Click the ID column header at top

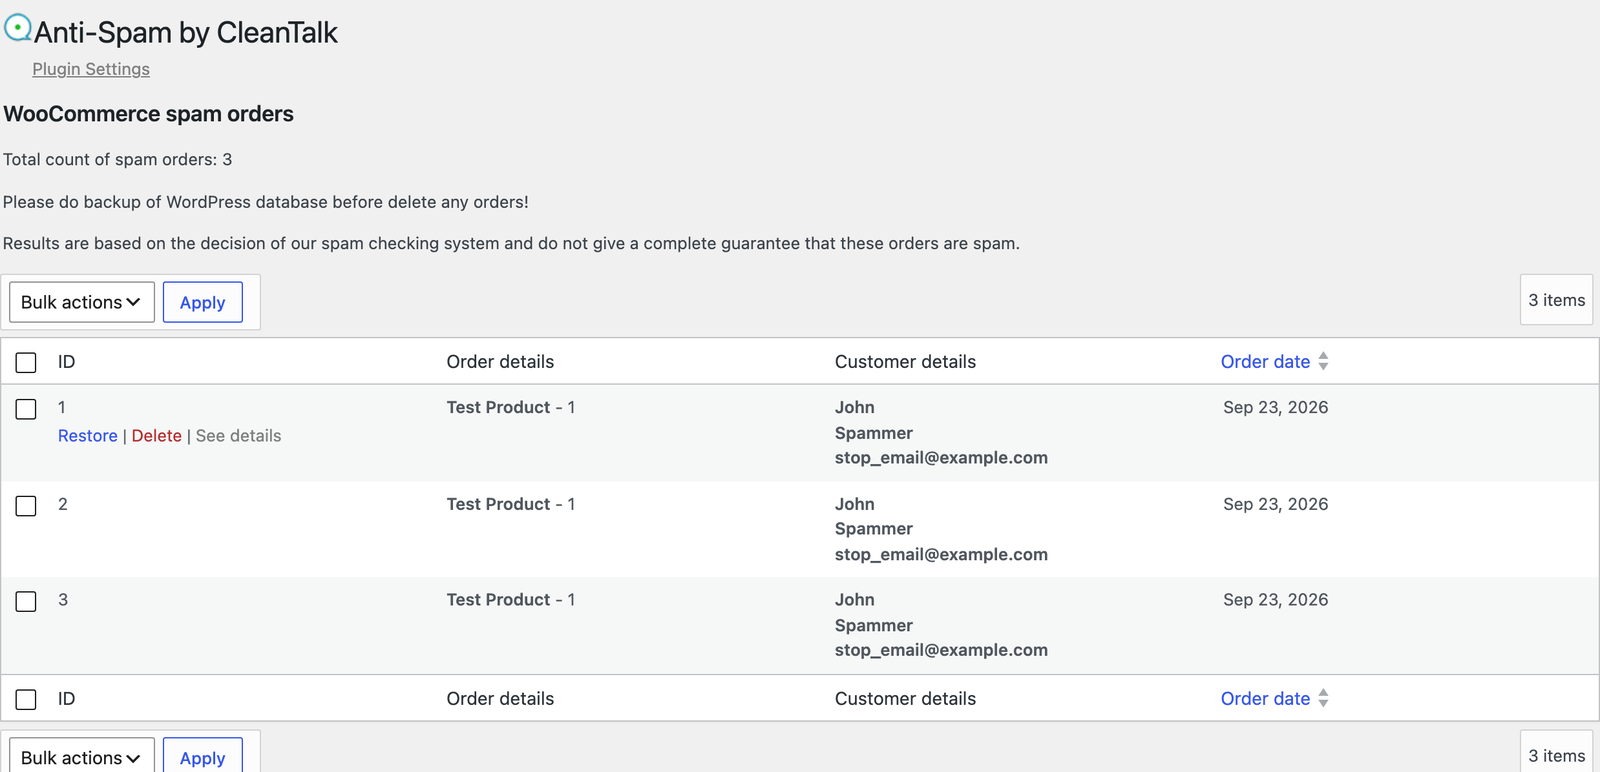(66, 362)
